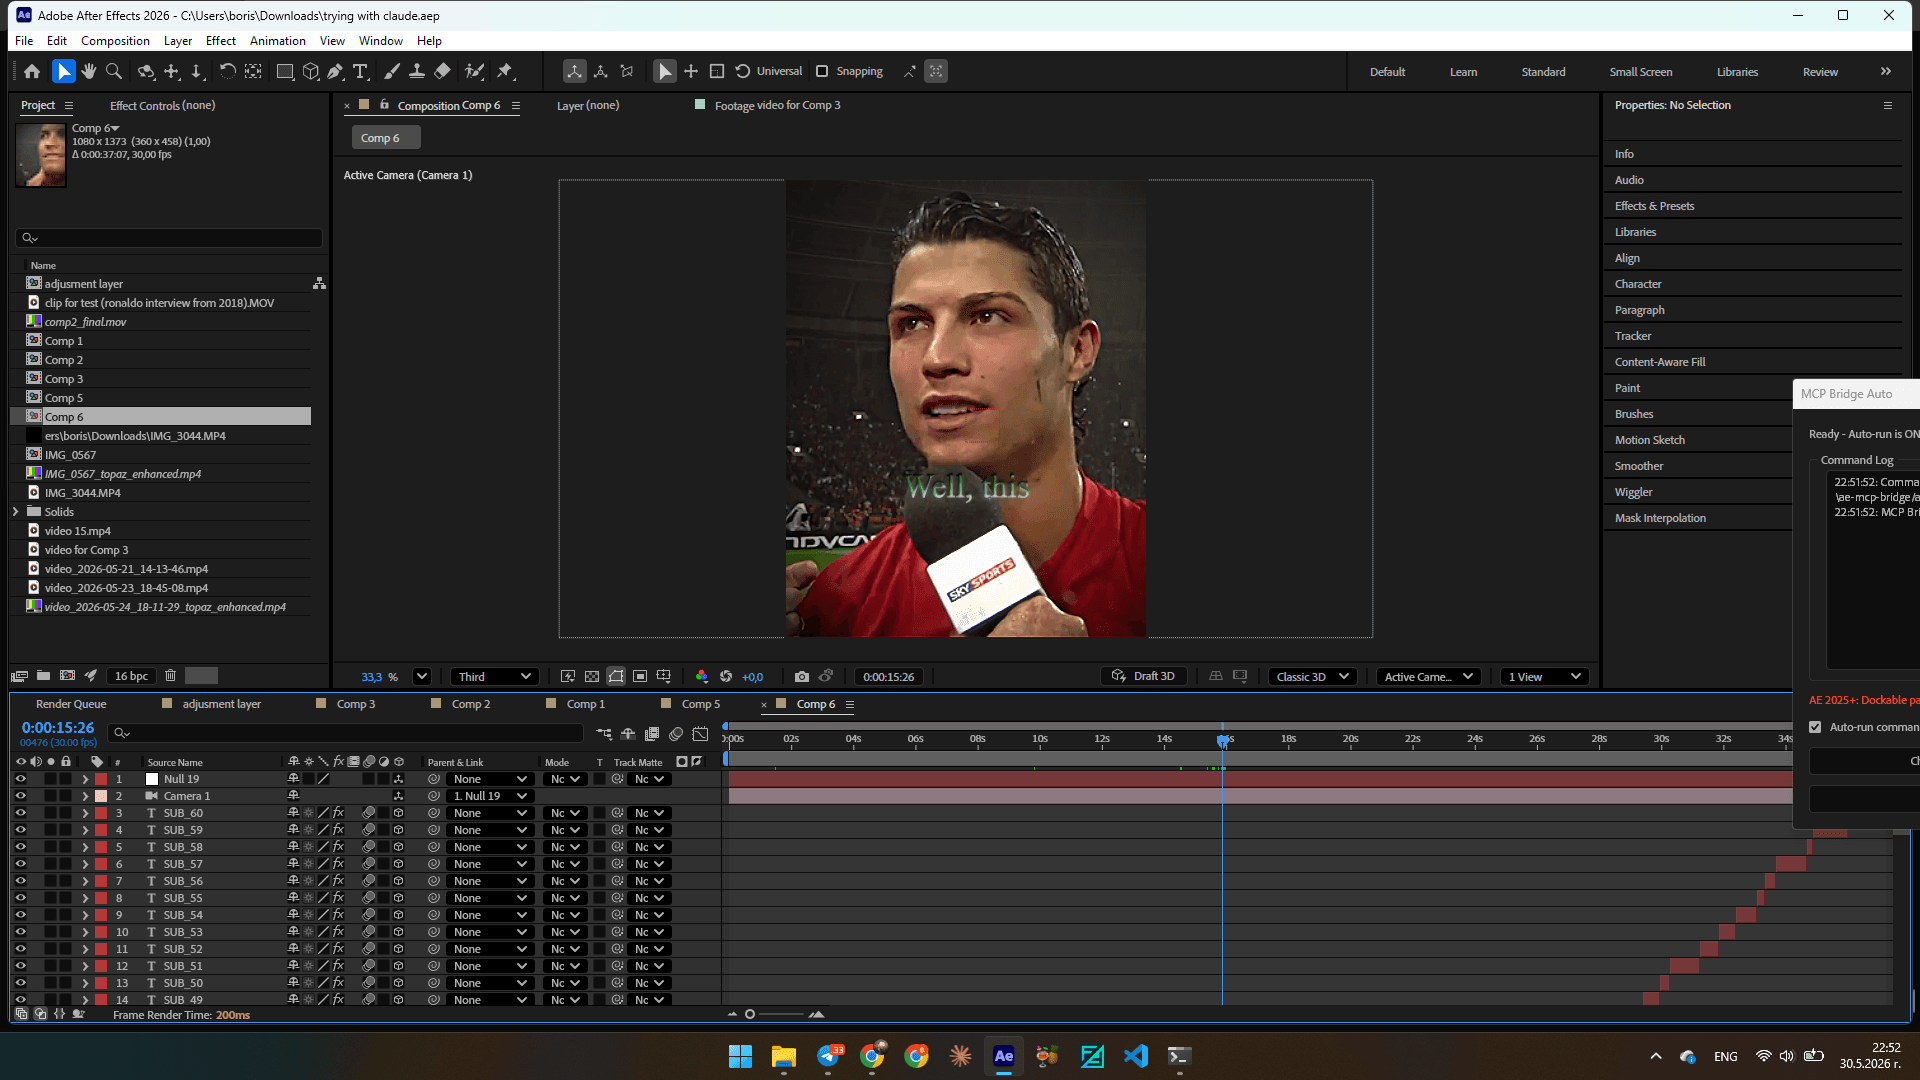Create new folder in Project panel
Image resolution: width=1920 pixels, height=1080 pixels.
(x=43, y=676)
